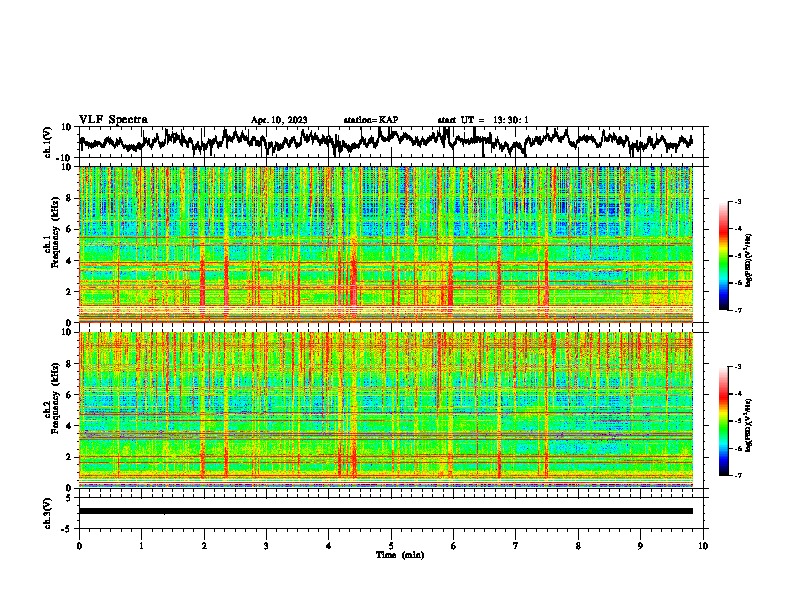Click the "6" kHz tick on ch.1 spectrogram axis
Viewport: 792px width, 612px height.
tap(69, 230)
